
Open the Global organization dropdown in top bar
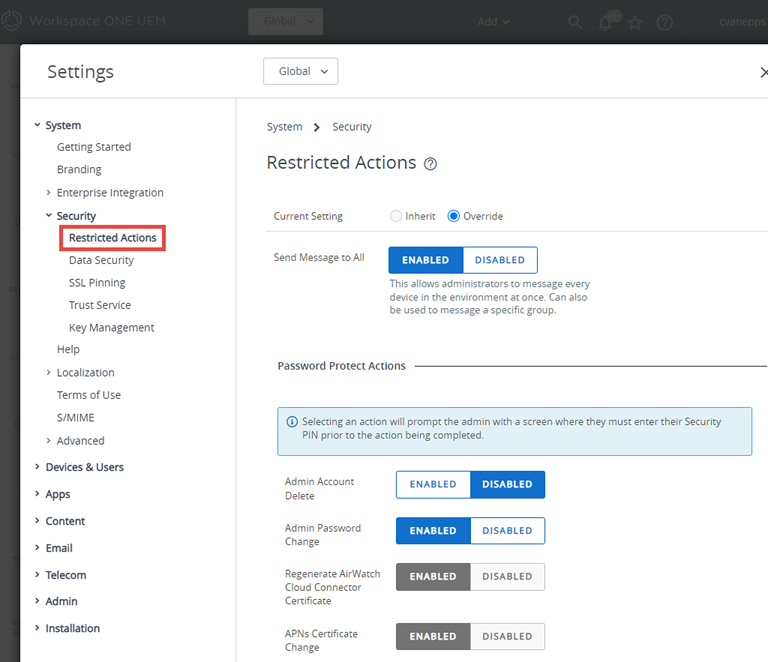[286, 22]
